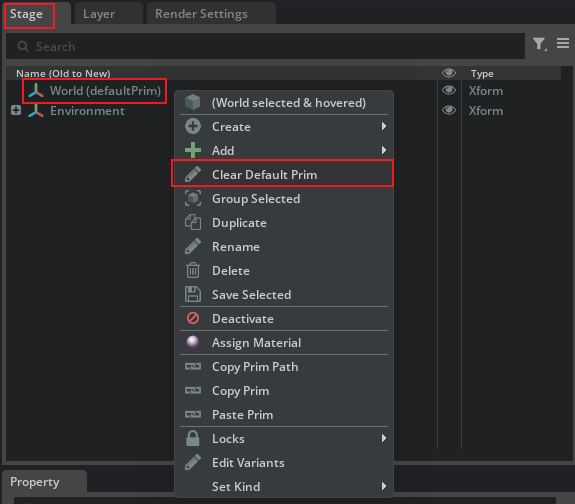Click the Group Selected cube icon
This screenshot has width=575, height=504.
pyautogui.click(x=193, y=198)
